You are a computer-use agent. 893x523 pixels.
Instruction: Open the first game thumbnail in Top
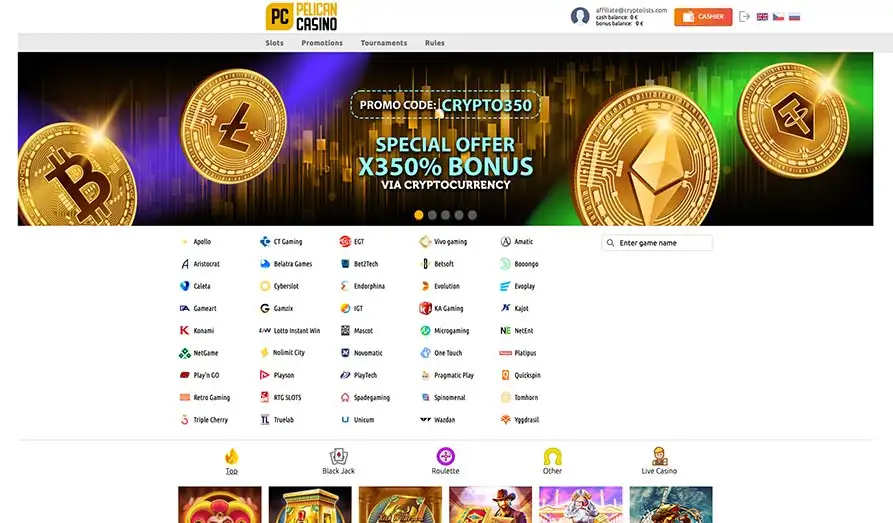(220, 504)
